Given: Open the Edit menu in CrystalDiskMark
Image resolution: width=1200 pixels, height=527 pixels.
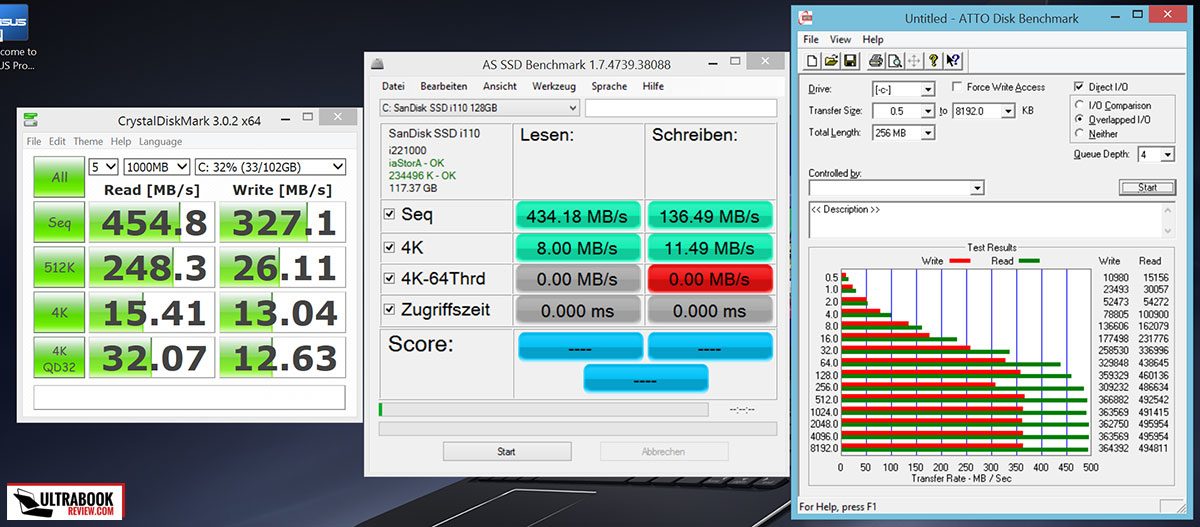Looking at the screenshot, I should [x=58, y=142].
